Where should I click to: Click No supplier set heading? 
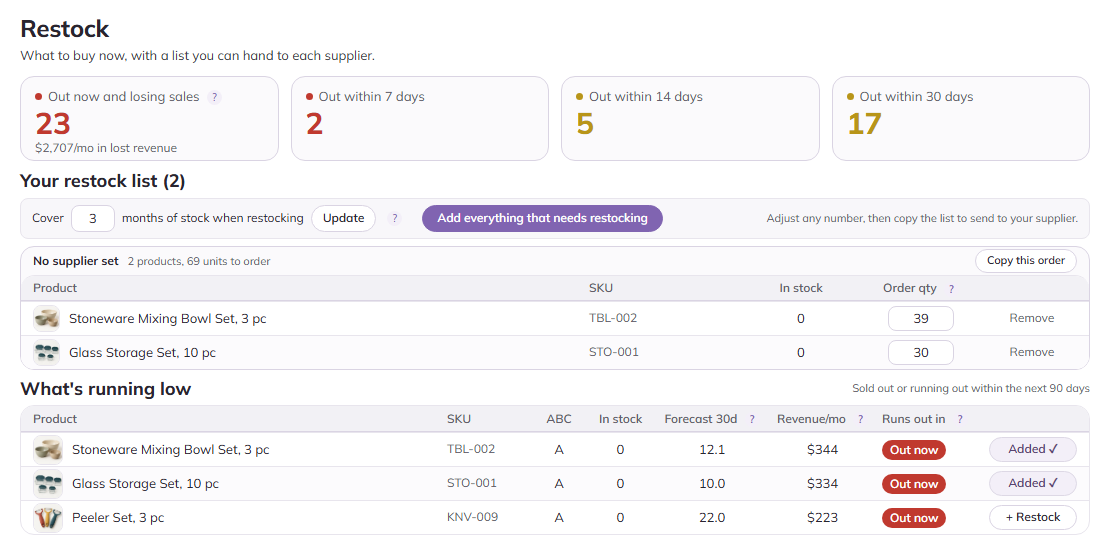(x=76, y=261)
